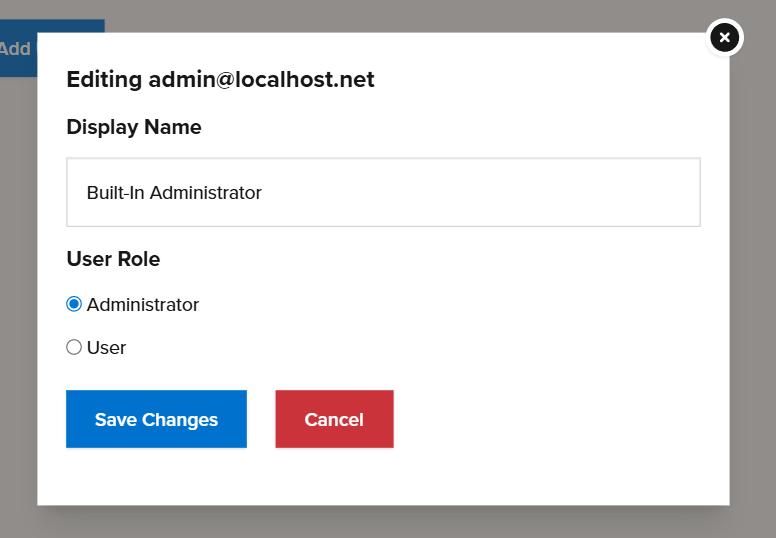
Task: Click the Administrator role label text
Action: tap(143, 305)
